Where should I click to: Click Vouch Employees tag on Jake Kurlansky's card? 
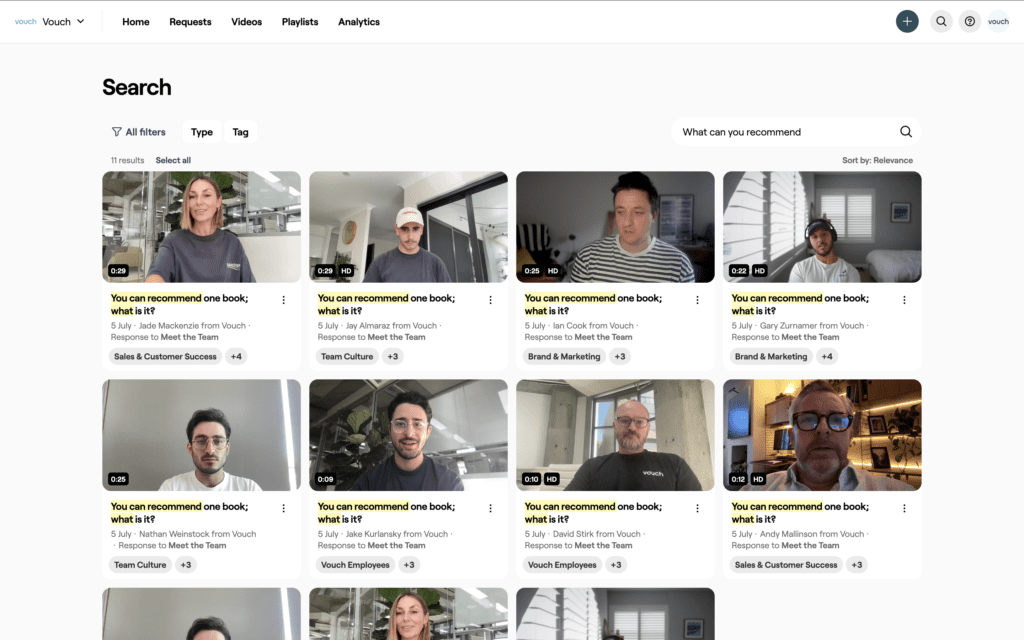[355, 565]
